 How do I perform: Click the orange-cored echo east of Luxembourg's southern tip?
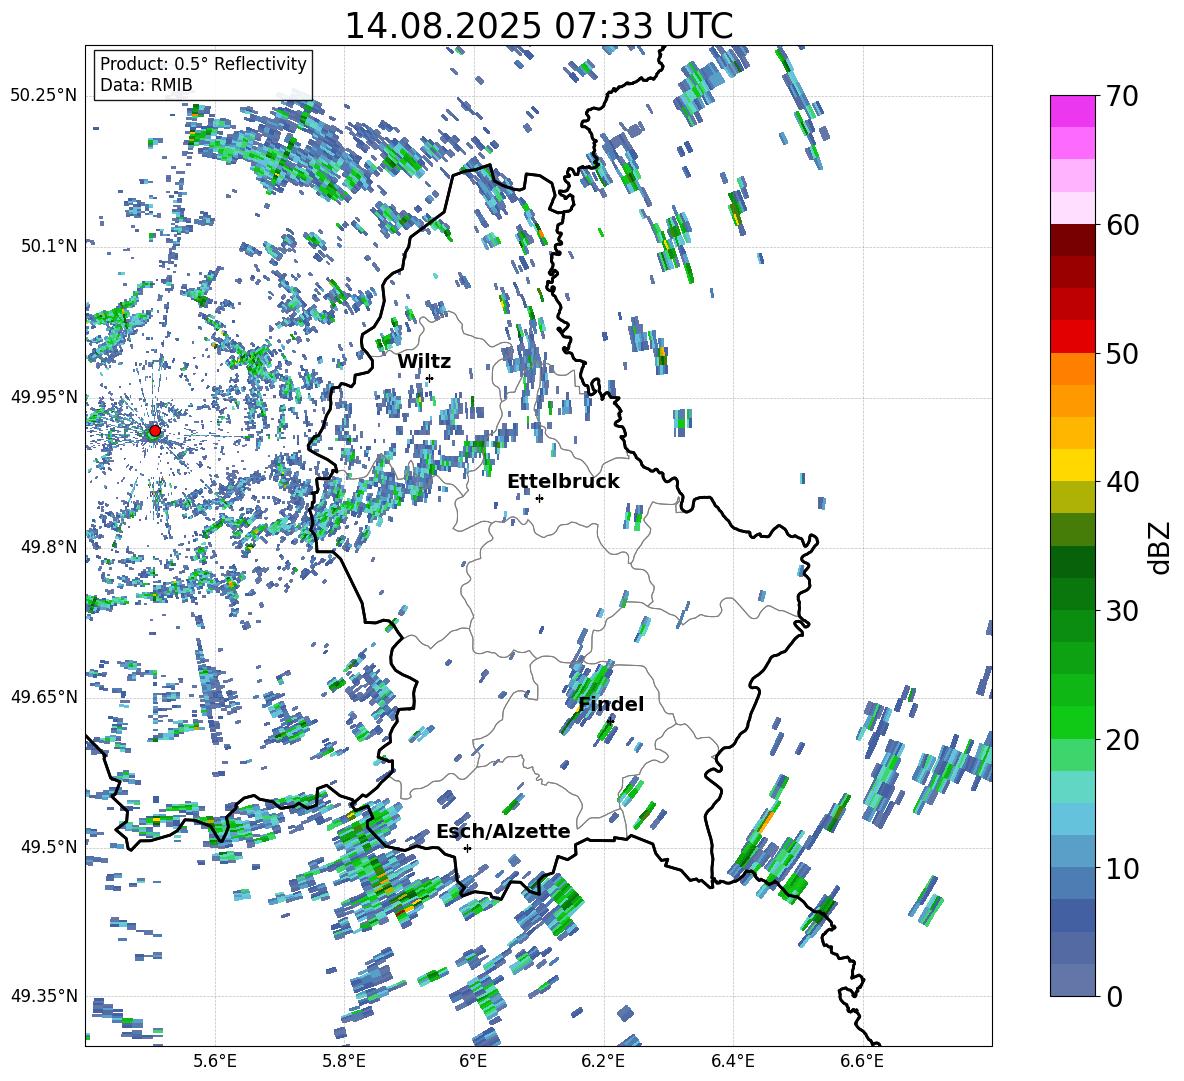pos(766,821)
